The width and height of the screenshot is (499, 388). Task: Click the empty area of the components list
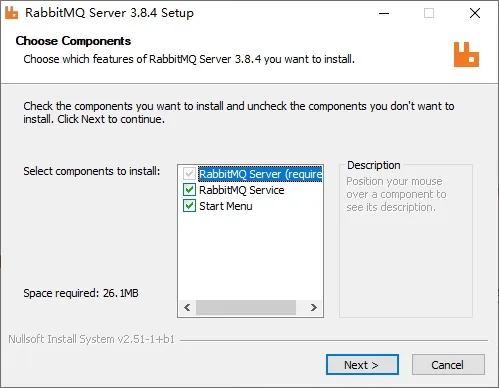click(250, 257)
